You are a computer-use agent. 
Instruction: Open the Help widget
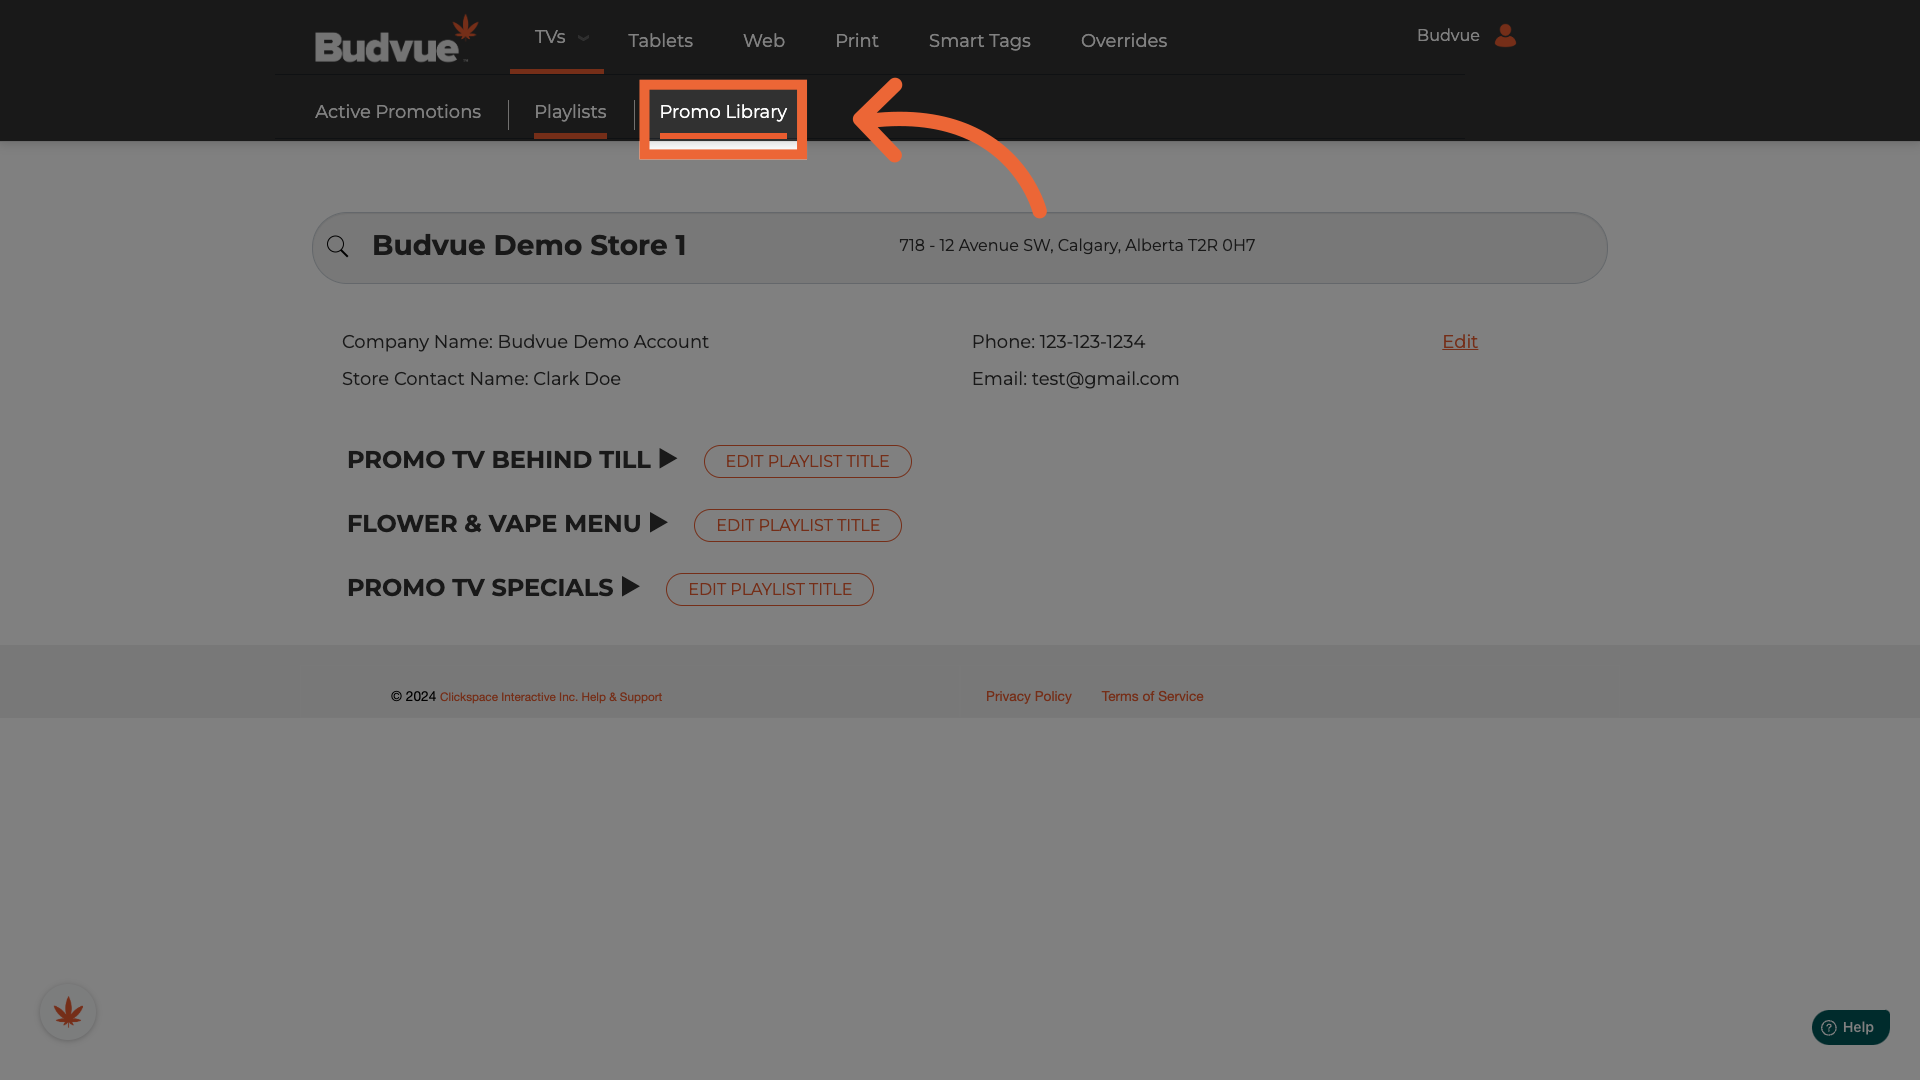pyautogui.click(x=1850, y=1027)
